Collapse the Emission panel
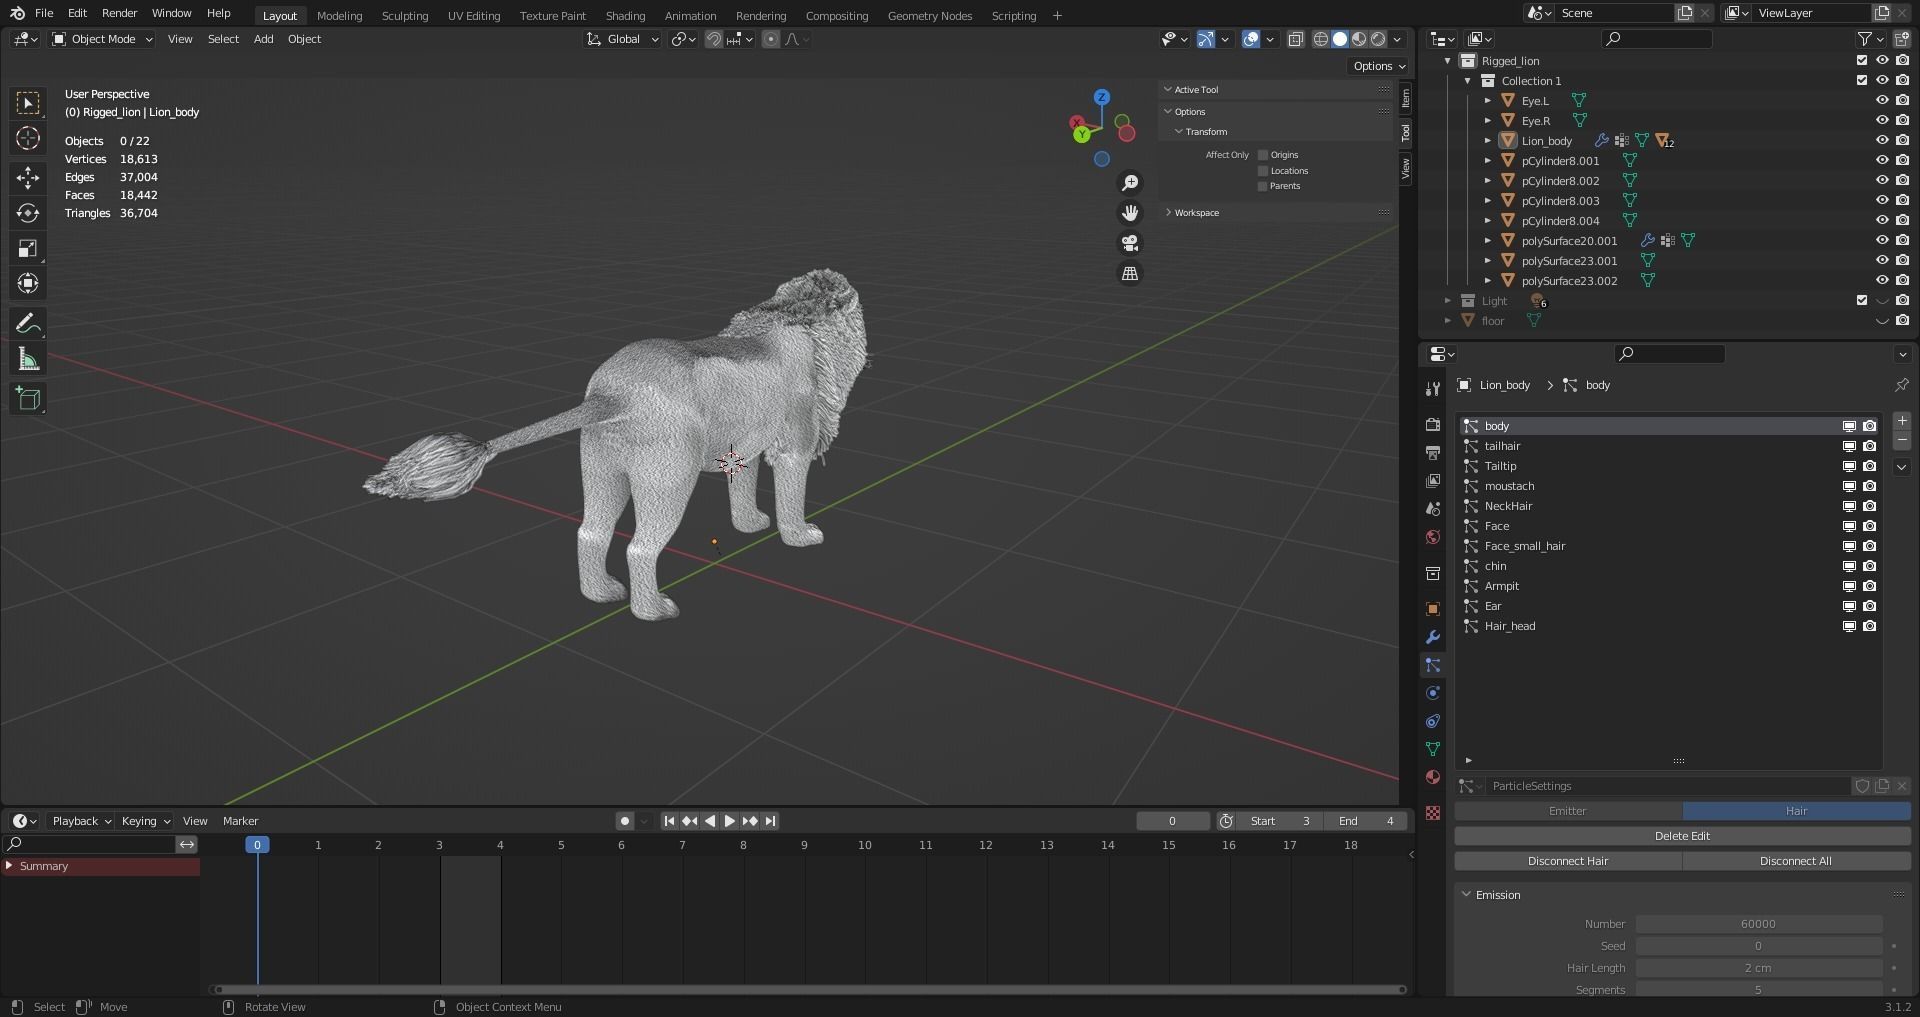This screenshot has width=1920, height=1017. click(x=1497, y=895)
